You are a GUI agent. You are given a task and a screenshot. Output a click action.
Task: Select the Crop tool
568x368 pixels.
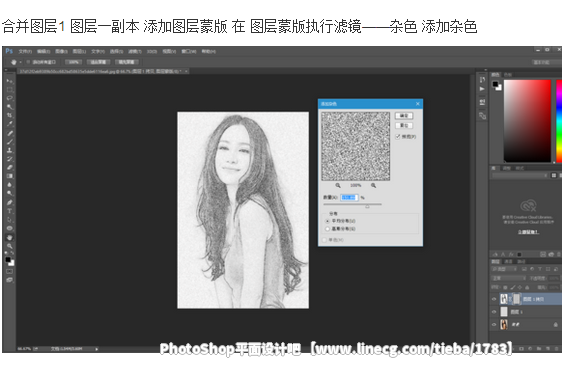point(9,115)
